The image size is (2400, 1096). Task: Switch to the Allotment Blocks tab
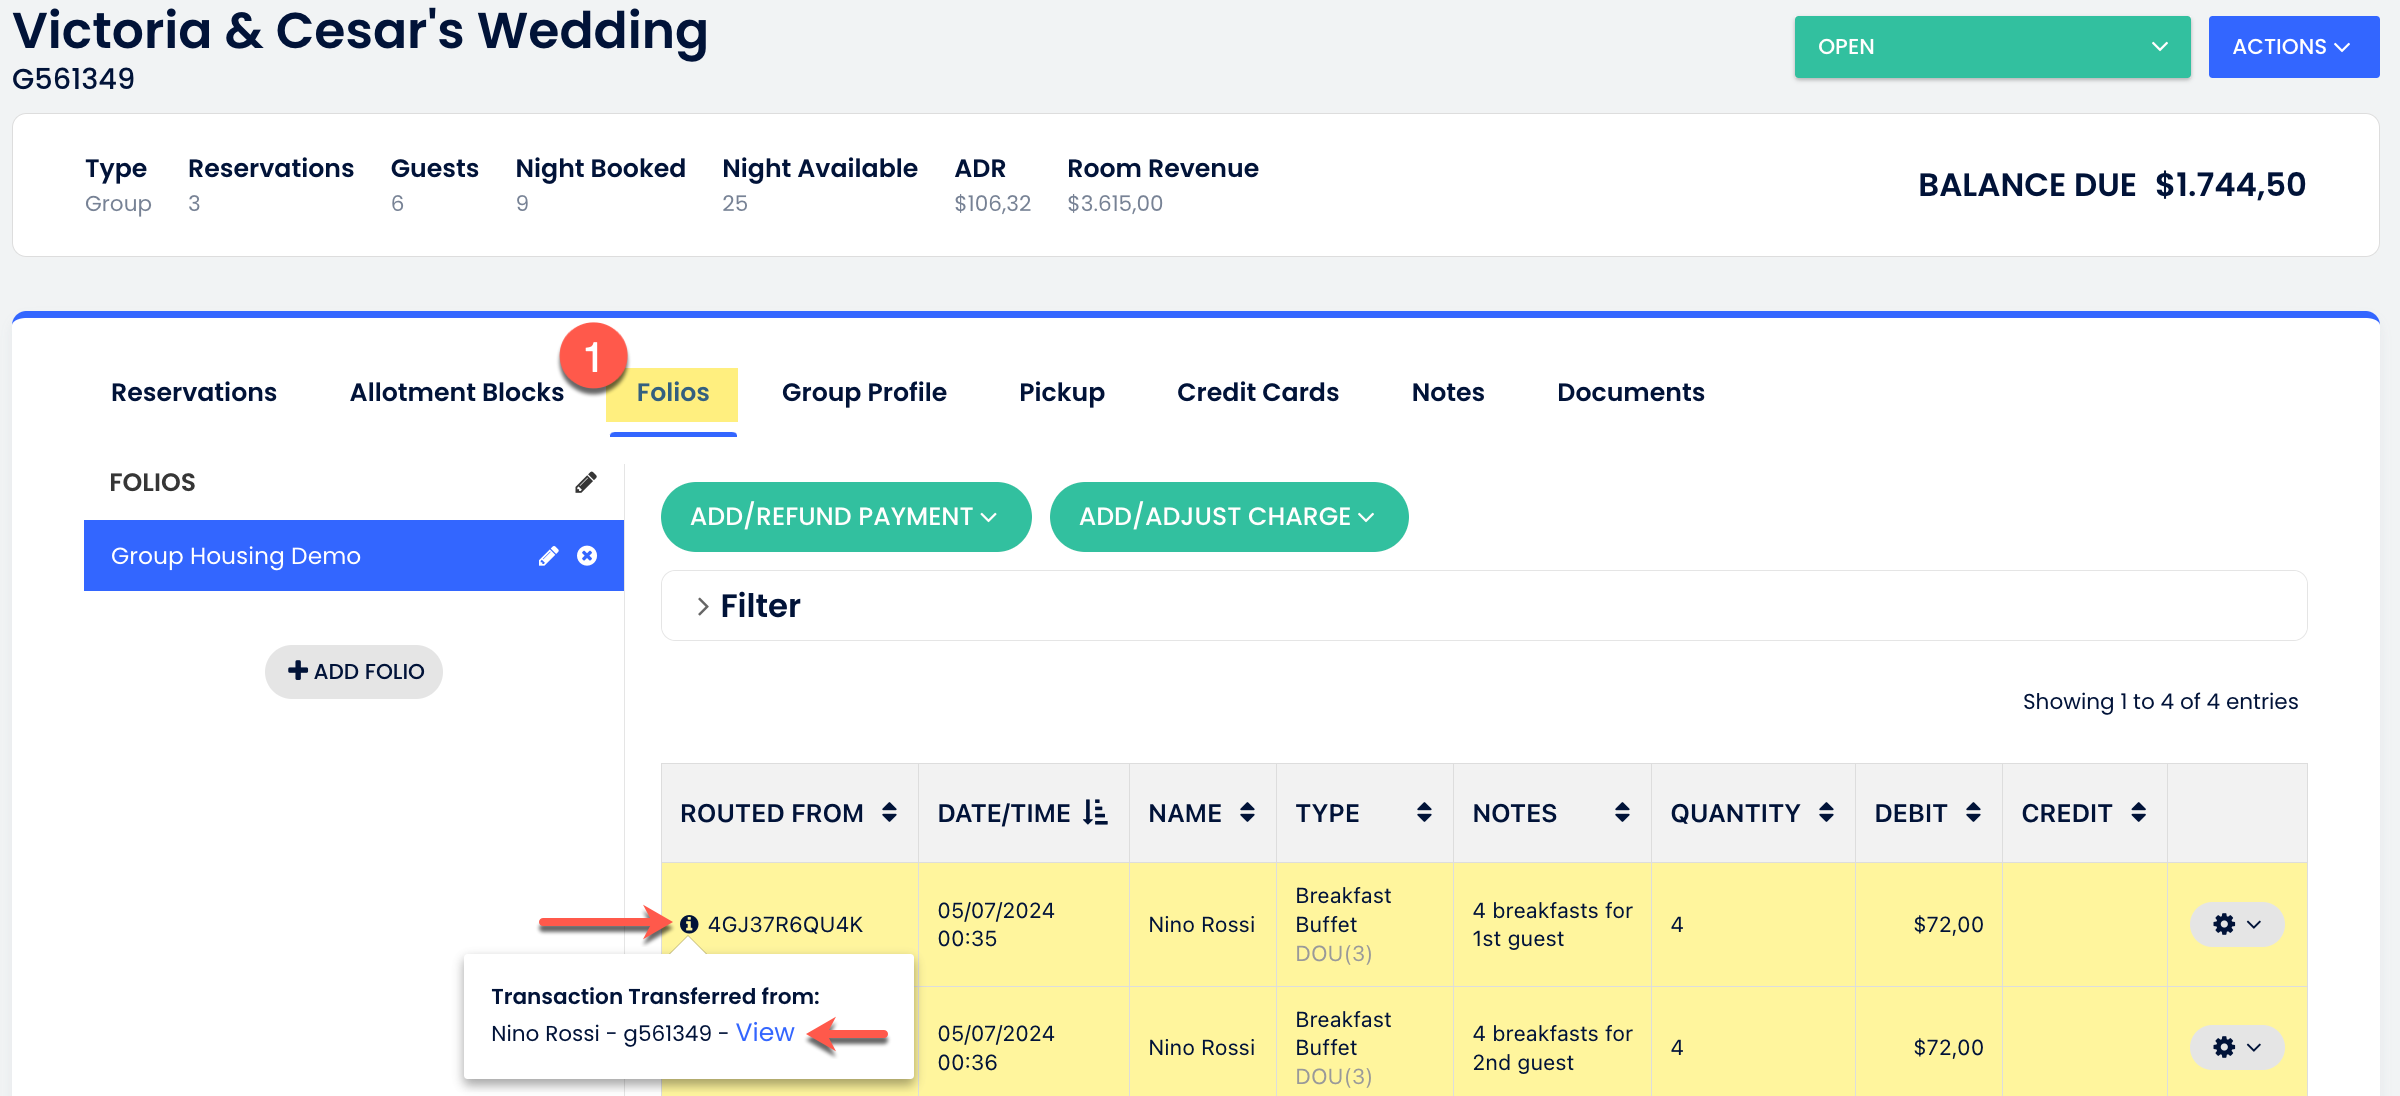(x=457, y=392)
